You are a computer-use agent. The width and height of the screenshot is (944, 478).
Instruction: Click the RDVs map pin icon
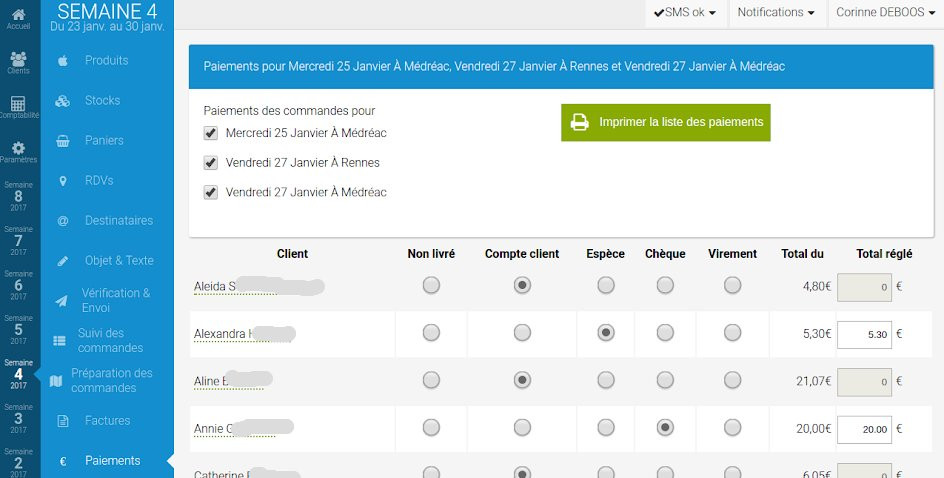point(62,181)
